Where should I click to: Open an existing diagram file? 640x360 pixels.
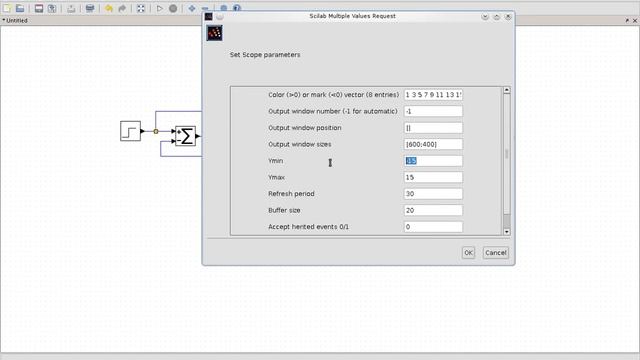20,8
